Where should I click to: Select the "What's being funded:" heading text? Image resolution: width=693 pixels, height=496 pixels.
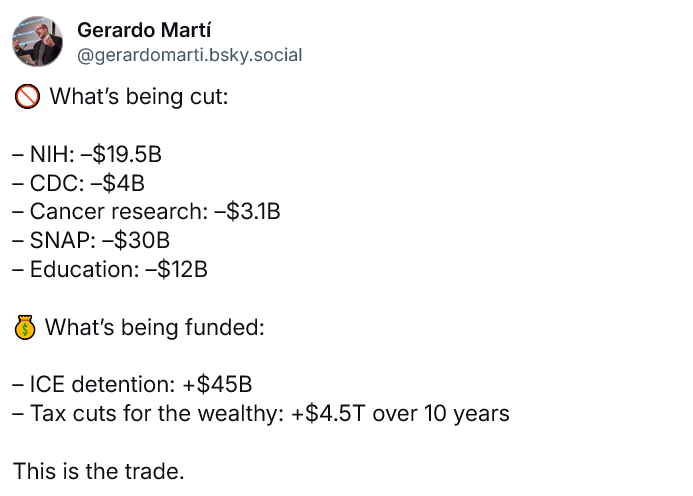click(x=155, y=328)
